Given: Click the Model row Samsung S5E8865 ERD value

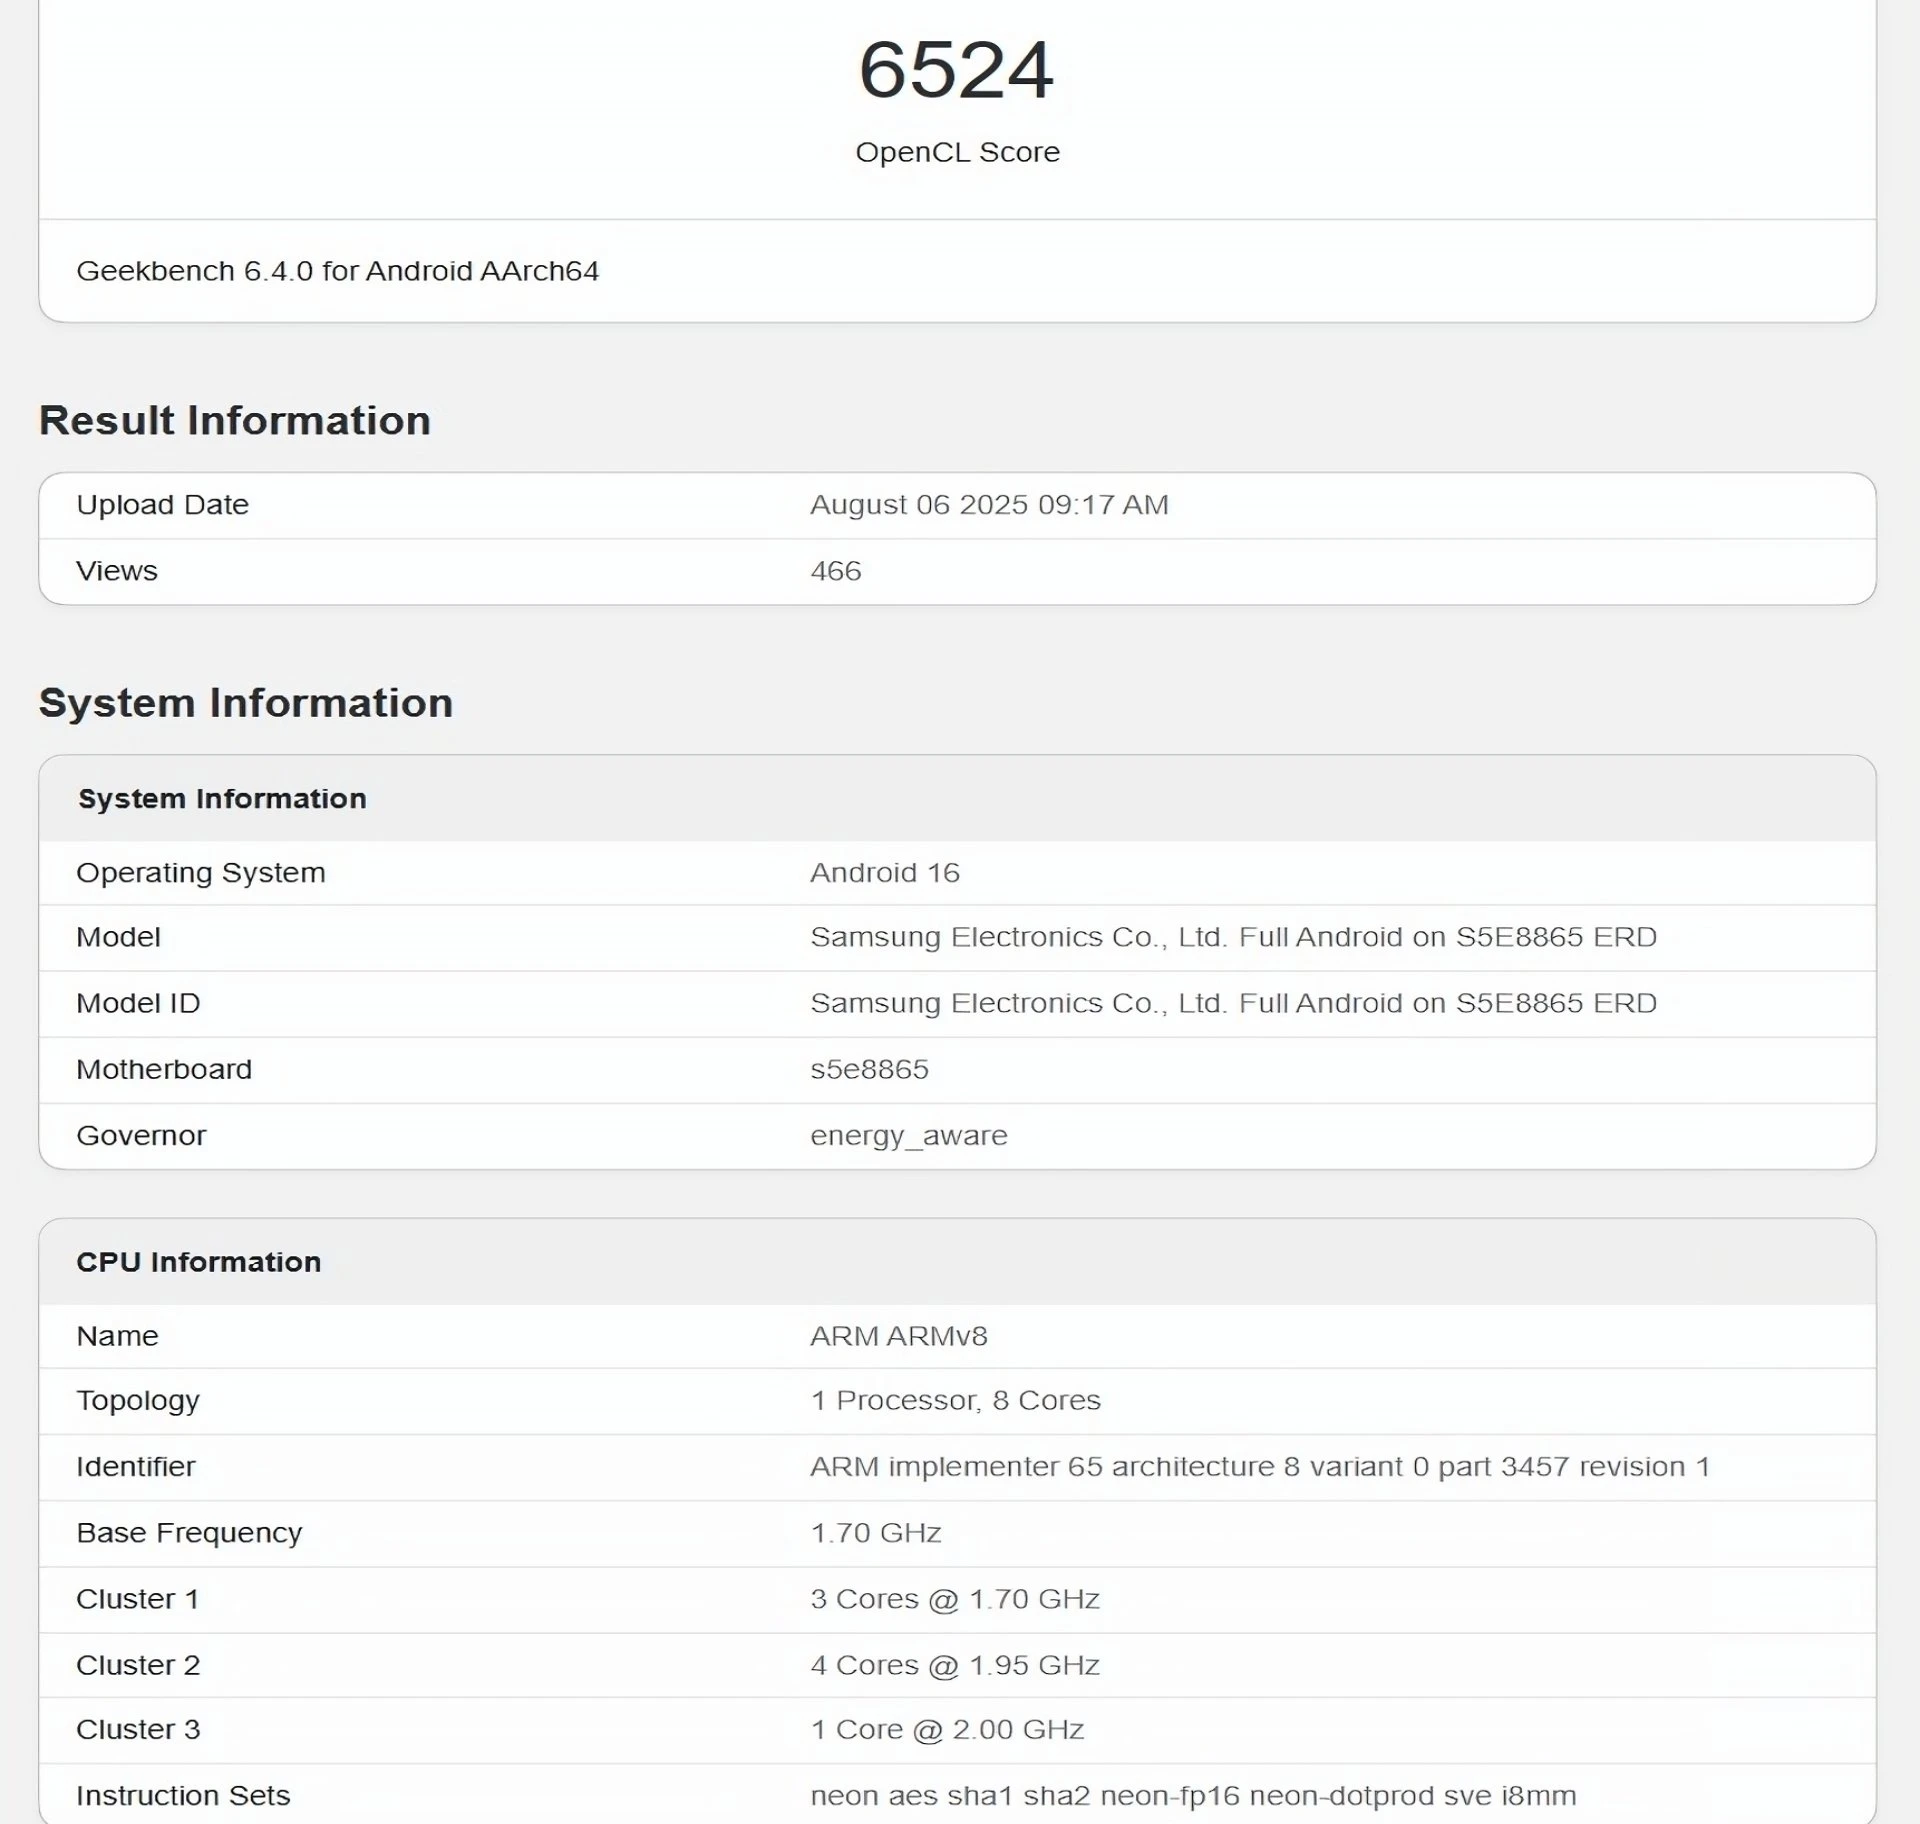Looking at the screenshot, I should pyautogui.click(x=1232, y=937).
